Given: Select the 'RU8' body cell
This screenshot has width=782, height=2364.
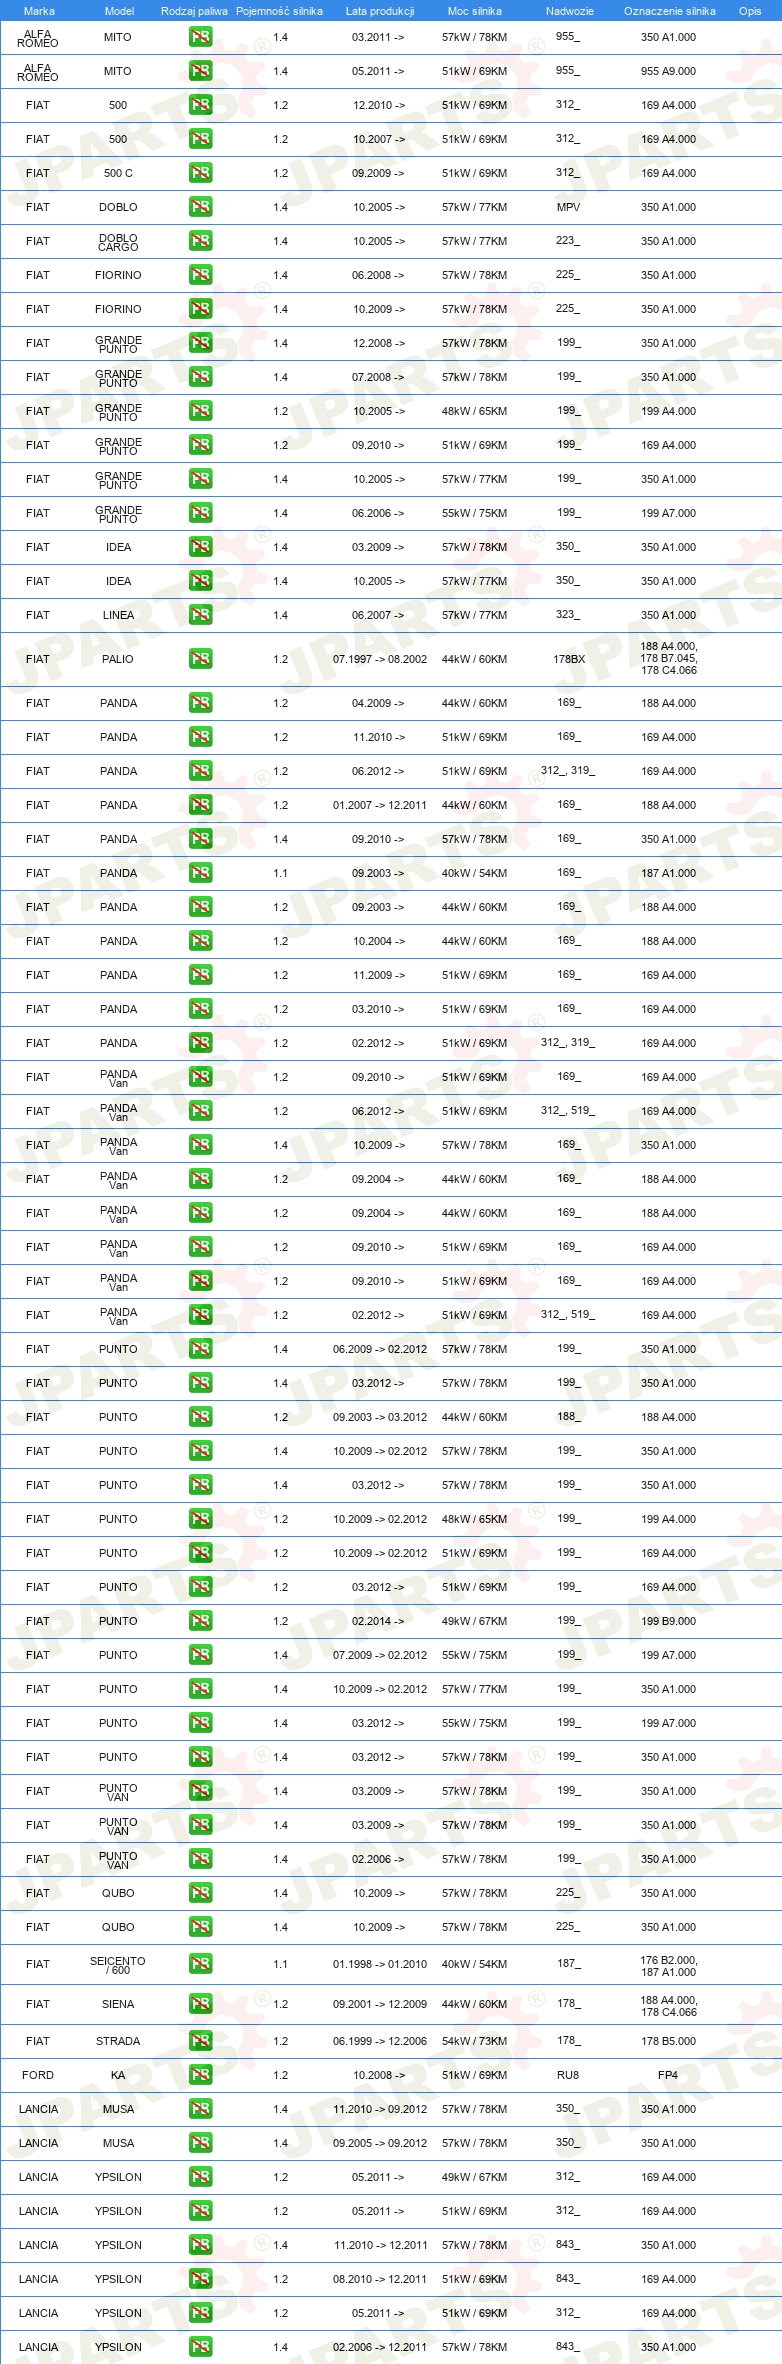Looking at the screenshot, I should click(x=568, y=2075).
